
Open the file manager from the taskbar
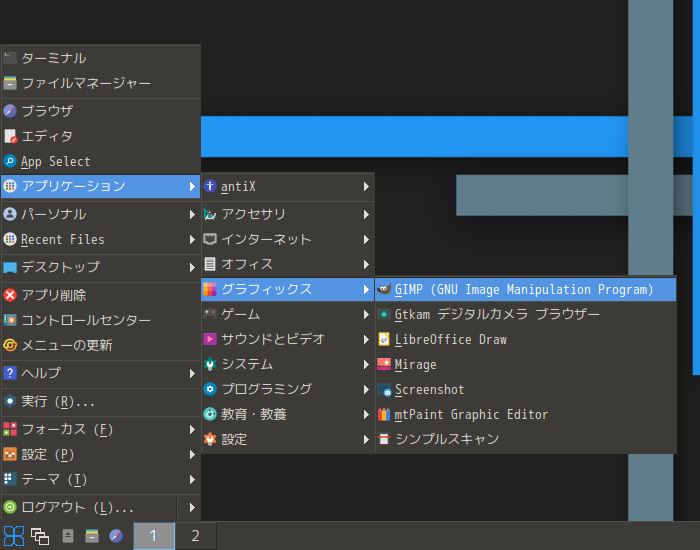[92, 536]
